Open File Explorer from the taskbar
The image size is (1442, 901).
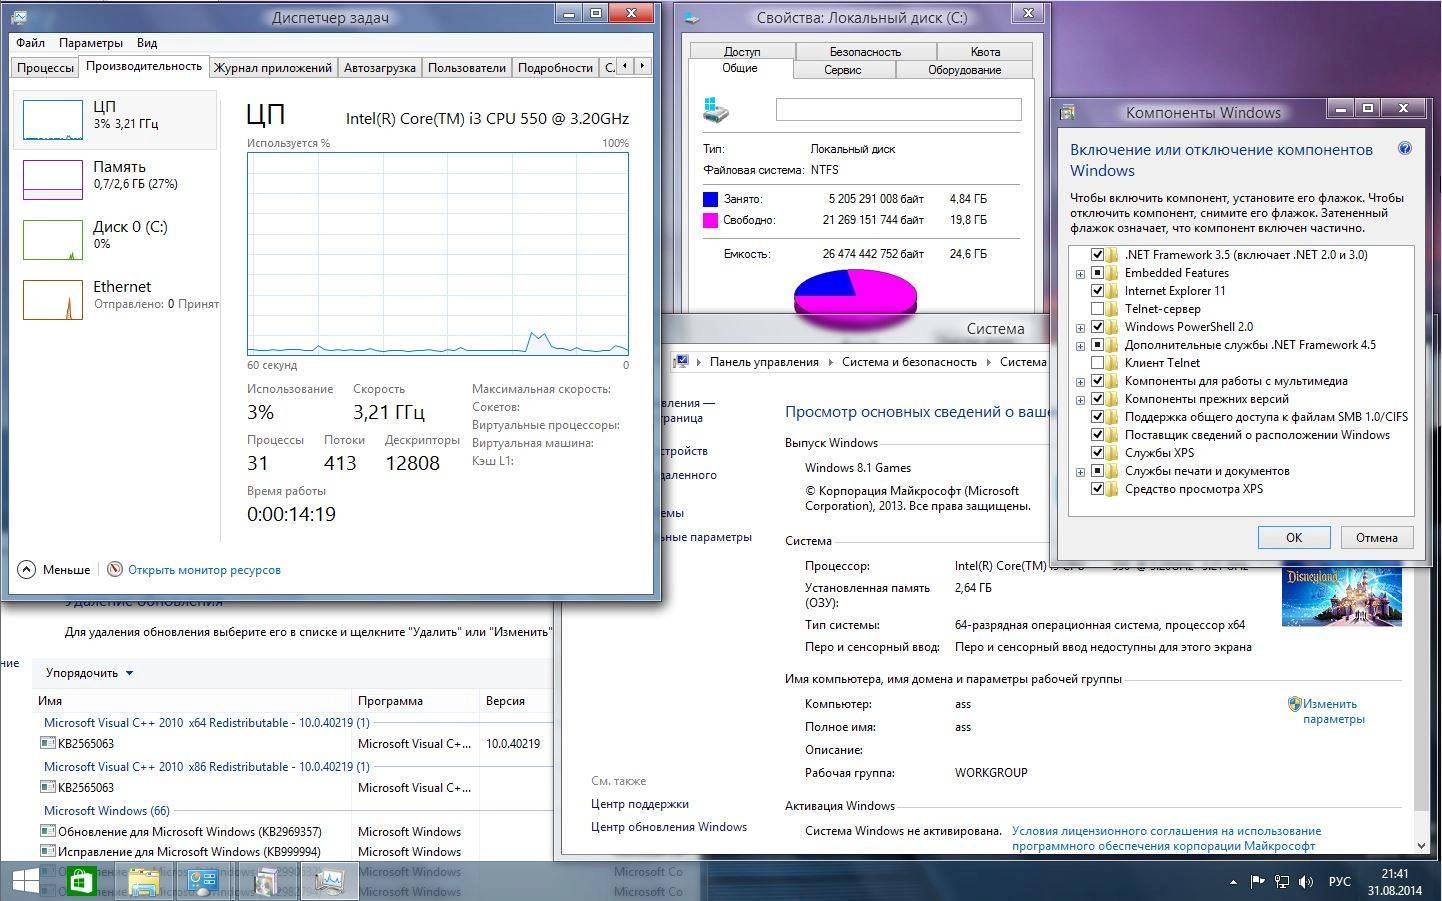coord(143,882)
